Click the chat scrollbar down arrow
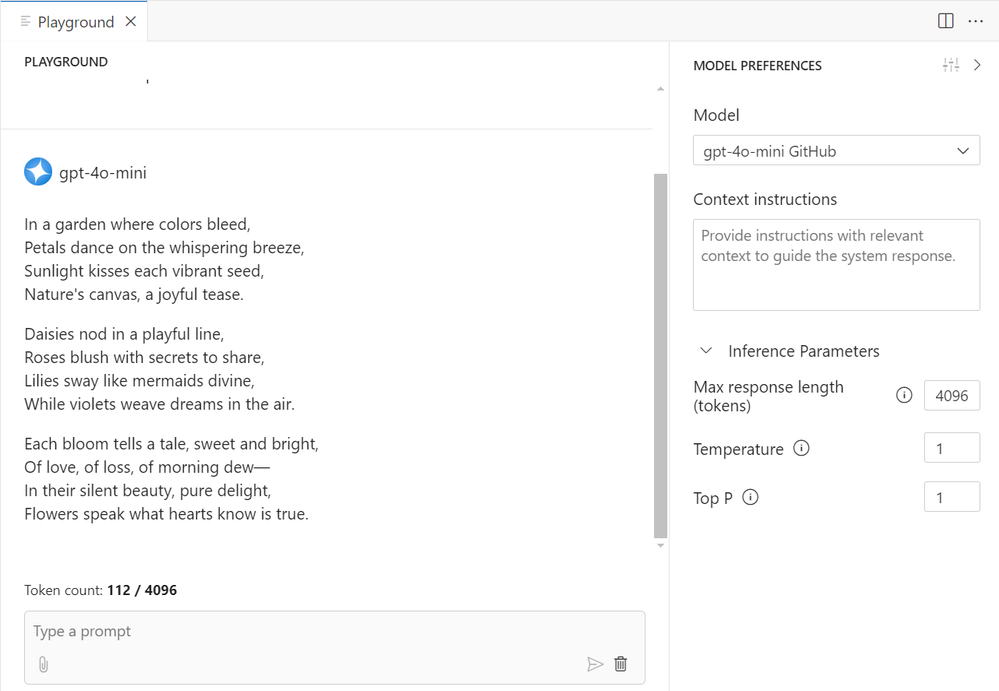The image size is (999, 691). (x=660, y=546)
